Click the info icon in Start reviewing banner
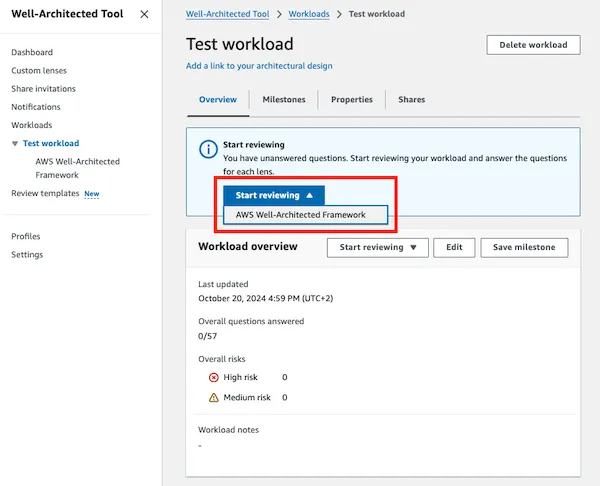The height and width of the screenshot is (486, 600). pos(209,149)
